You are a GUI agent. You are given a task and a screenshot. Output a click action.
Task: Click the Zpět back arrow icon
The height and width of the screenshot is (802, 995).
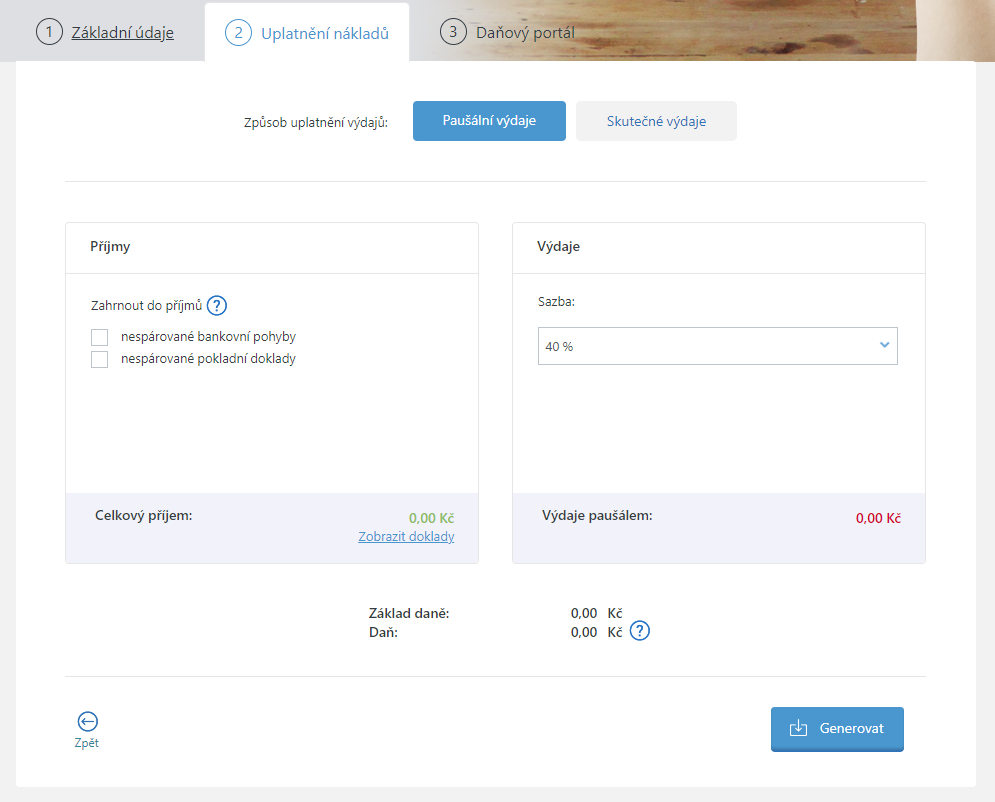pyautogui.click(x=88, y=721)
